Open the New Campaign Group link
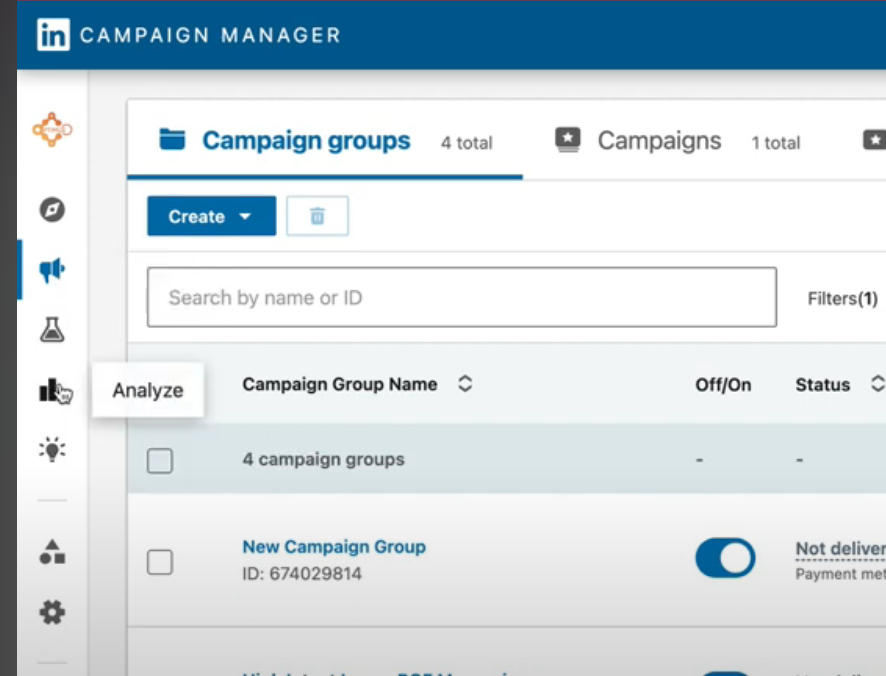This screenshot has height=676, width=886. (334, 547)
